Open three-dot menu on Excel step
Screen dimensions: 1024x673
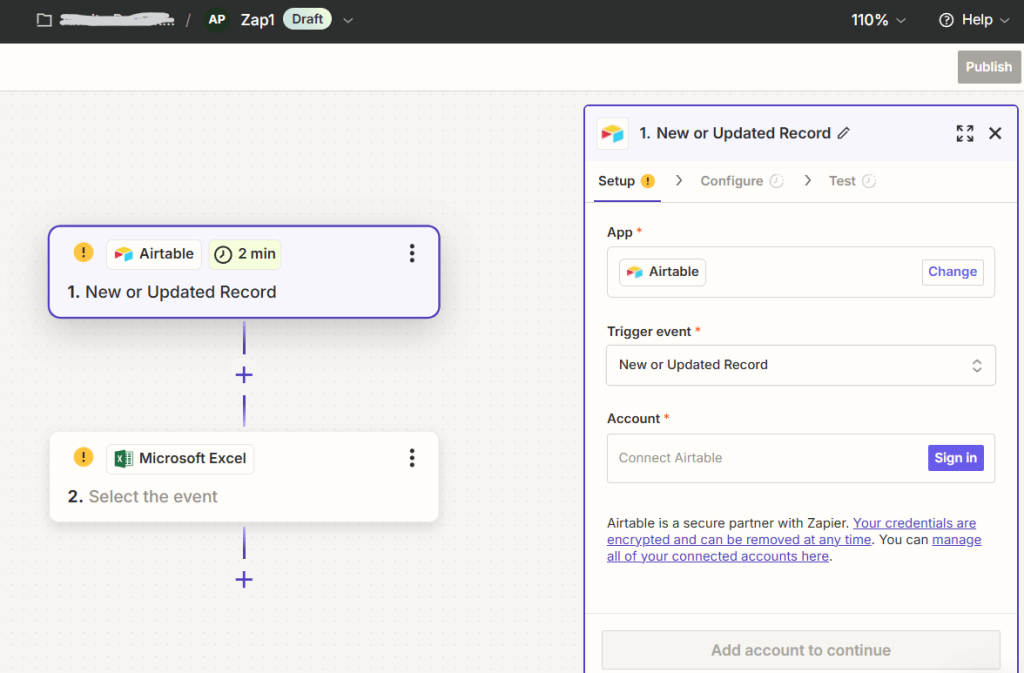[x=411, y=458]
